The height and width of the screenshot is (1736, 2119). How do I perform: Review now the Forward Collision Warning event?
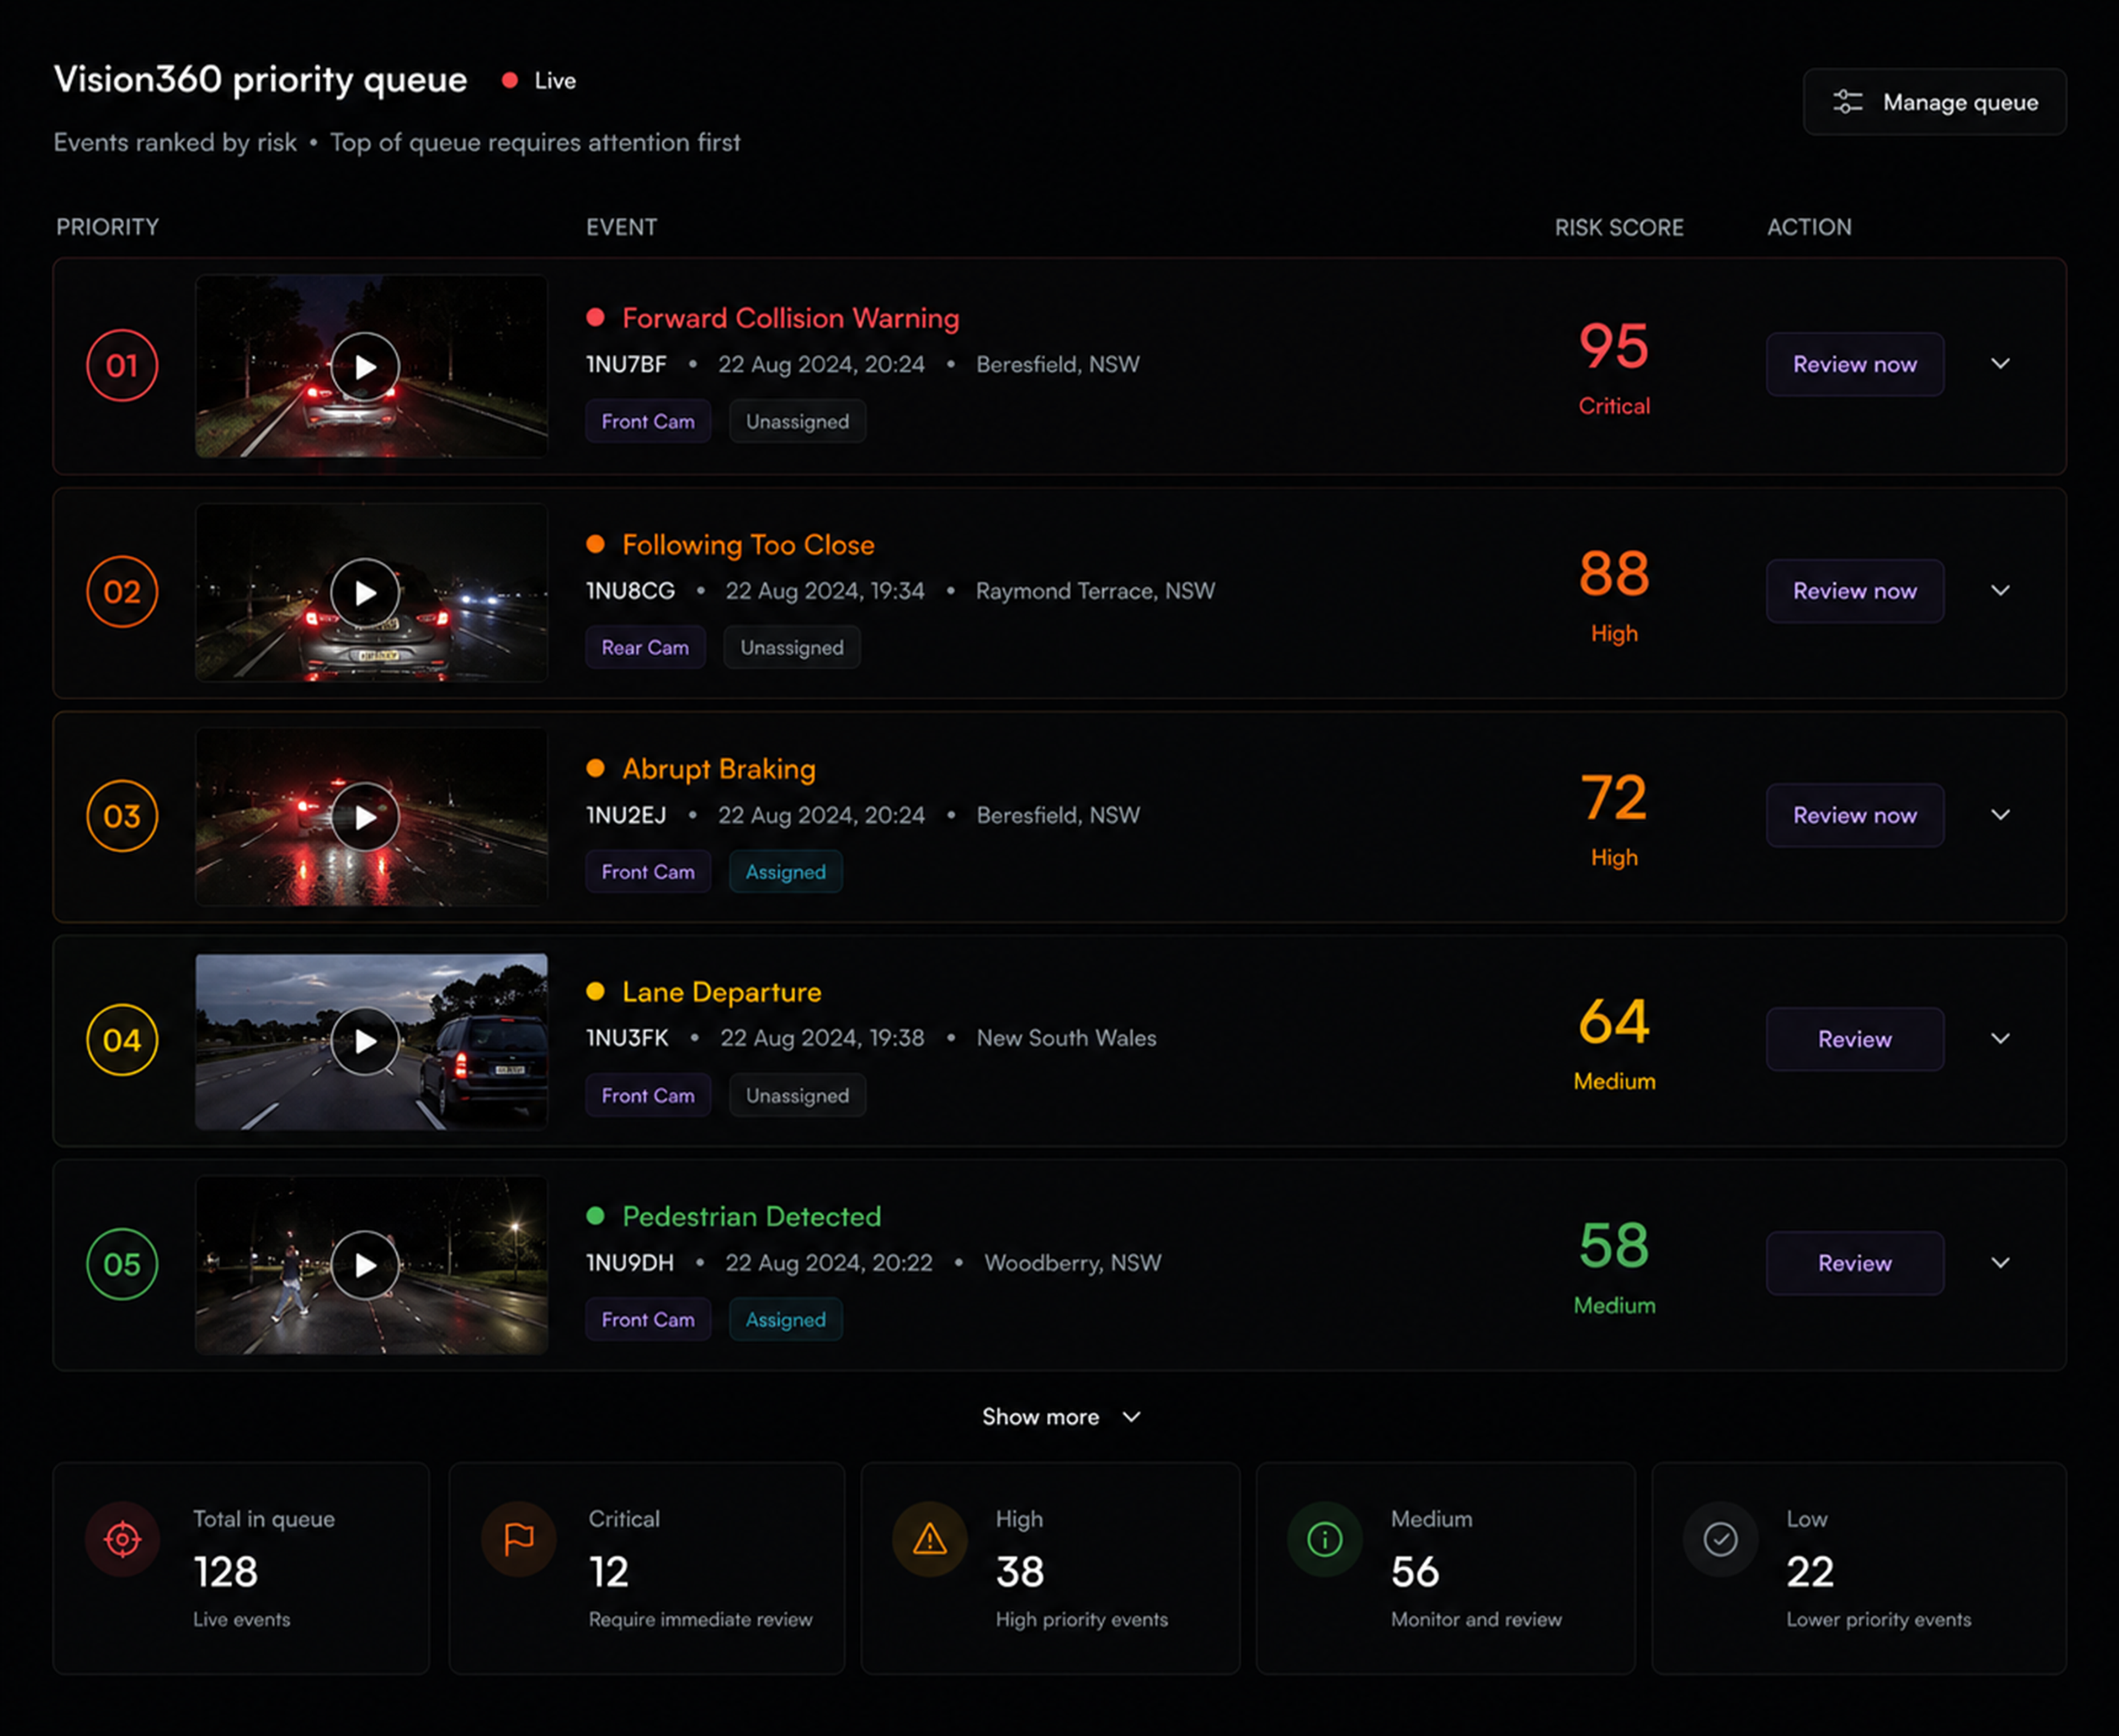1855,364
